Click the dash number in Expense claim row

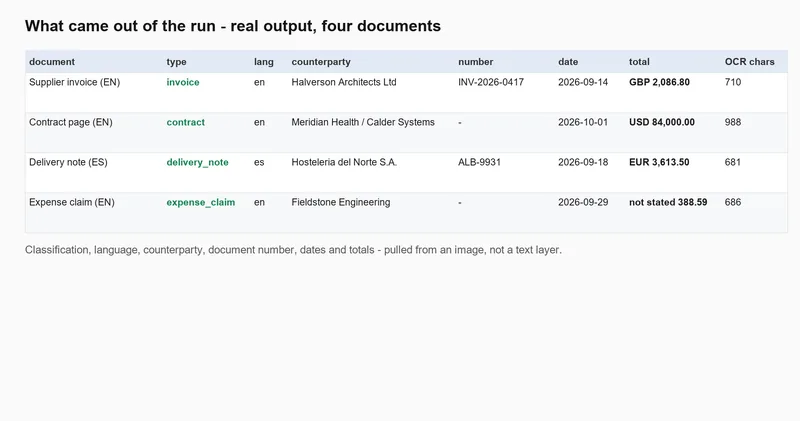point(460,203)
